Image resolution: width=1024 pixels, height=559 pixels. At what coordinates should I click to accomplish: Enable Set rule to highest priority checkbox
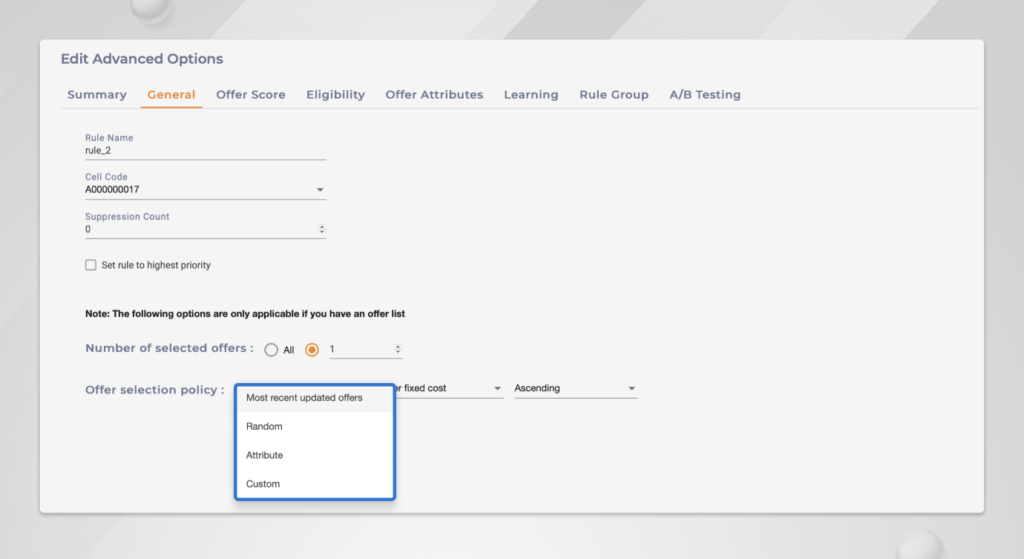91,266
